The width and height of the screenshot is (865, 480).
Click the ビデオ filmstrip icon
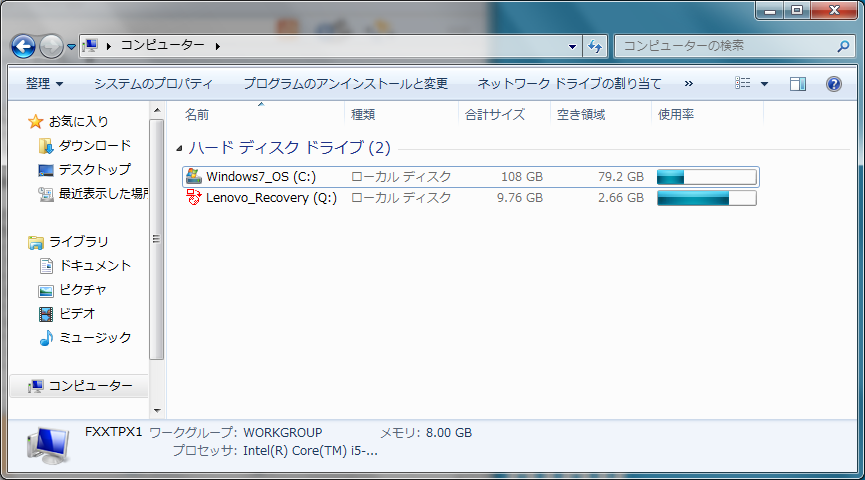(x=46, y=314)
